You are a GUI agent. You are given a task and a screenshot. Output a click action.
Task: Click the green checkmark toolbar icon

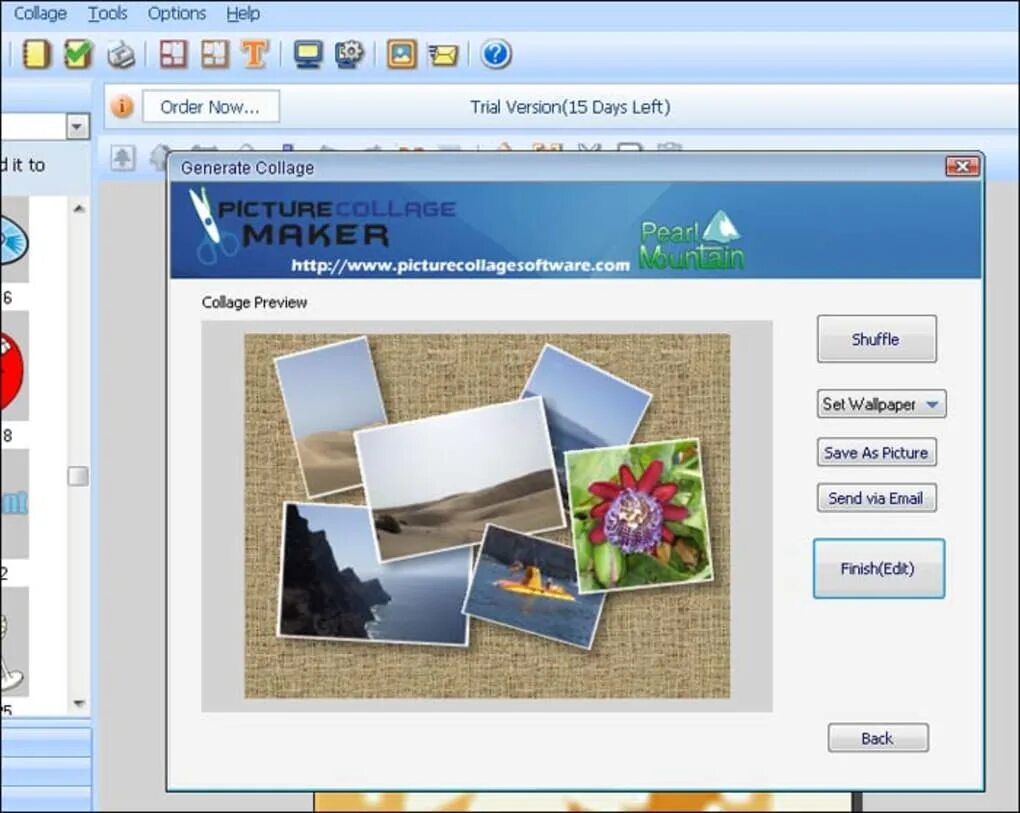(x=78, y=54)
